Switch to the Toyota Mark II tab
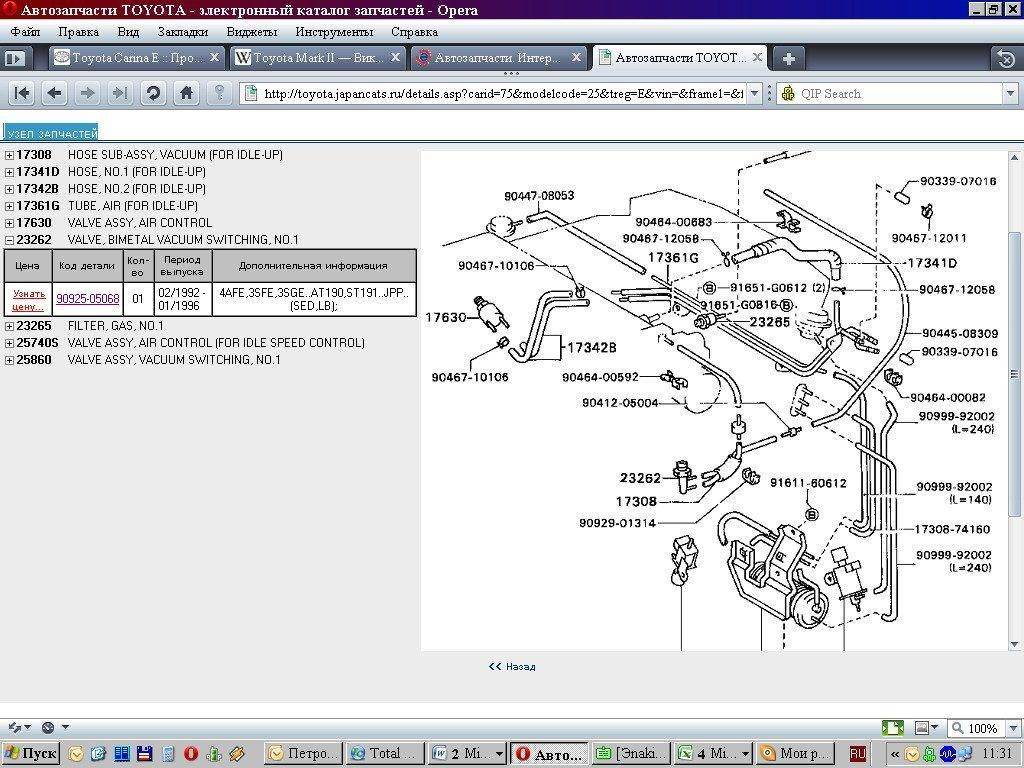 pos(309,58)
